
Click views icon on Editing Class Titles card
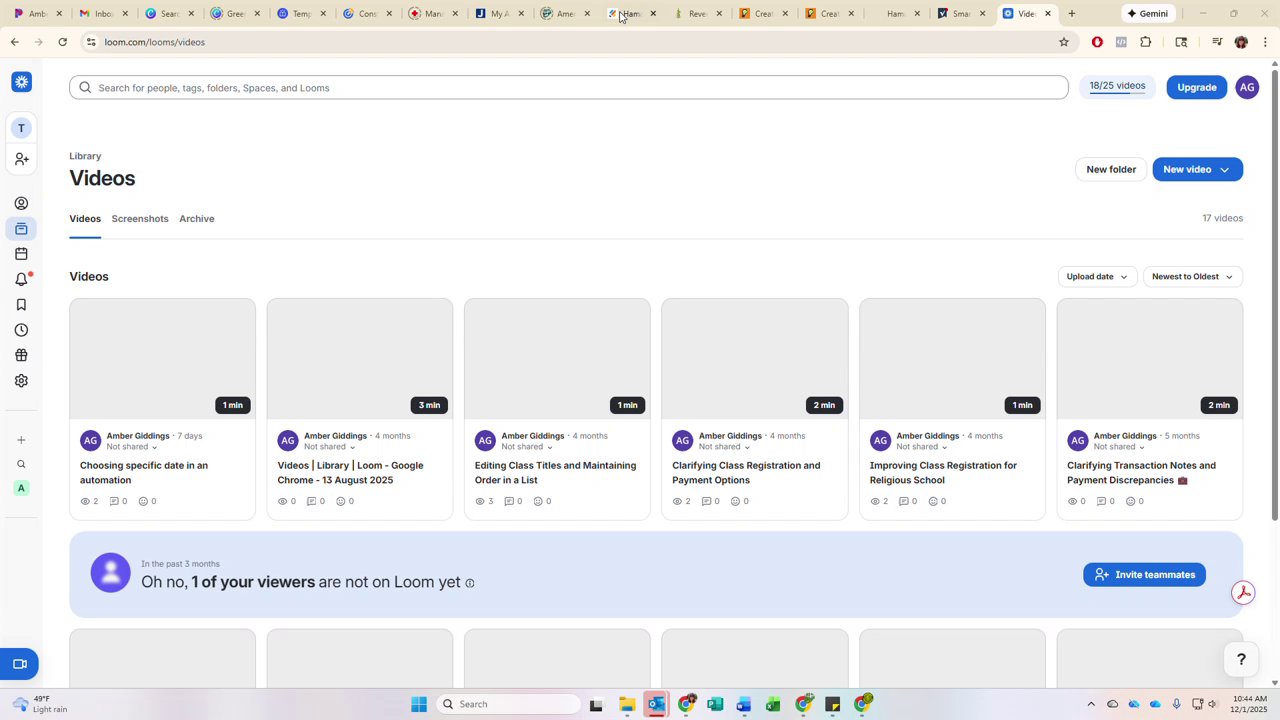point(480,501)
